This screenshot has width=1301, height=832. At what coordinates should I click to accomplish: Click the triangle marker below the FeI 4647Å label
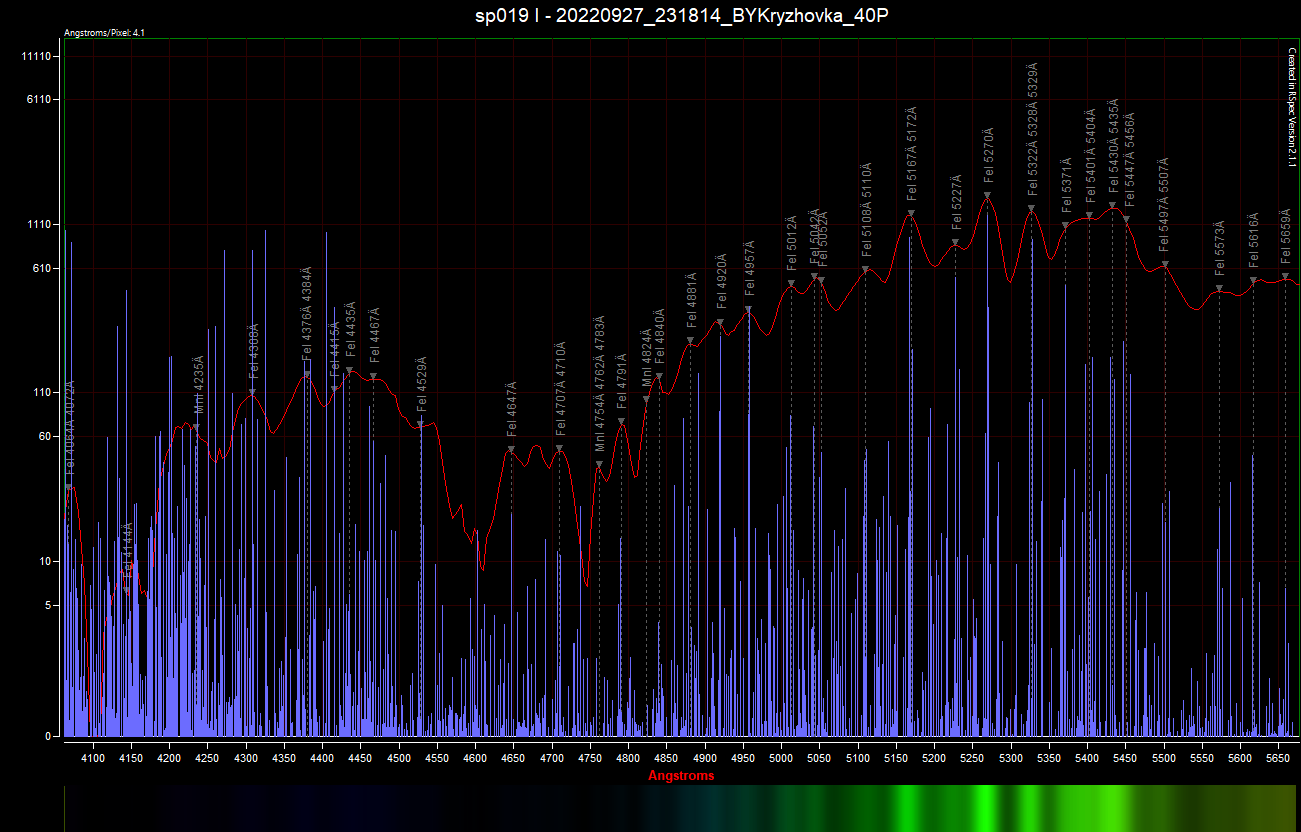point(512,450)
